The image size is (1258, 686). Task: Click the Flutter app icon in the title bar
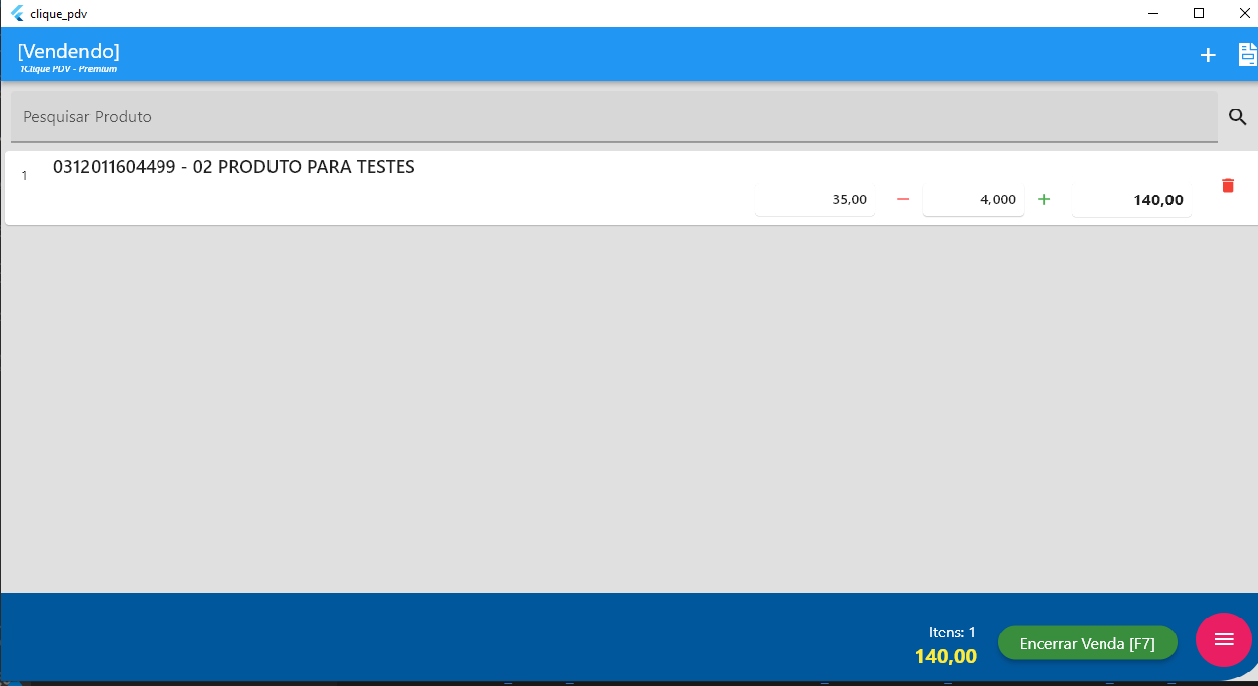pyautogui.click(x=17, y=13)
